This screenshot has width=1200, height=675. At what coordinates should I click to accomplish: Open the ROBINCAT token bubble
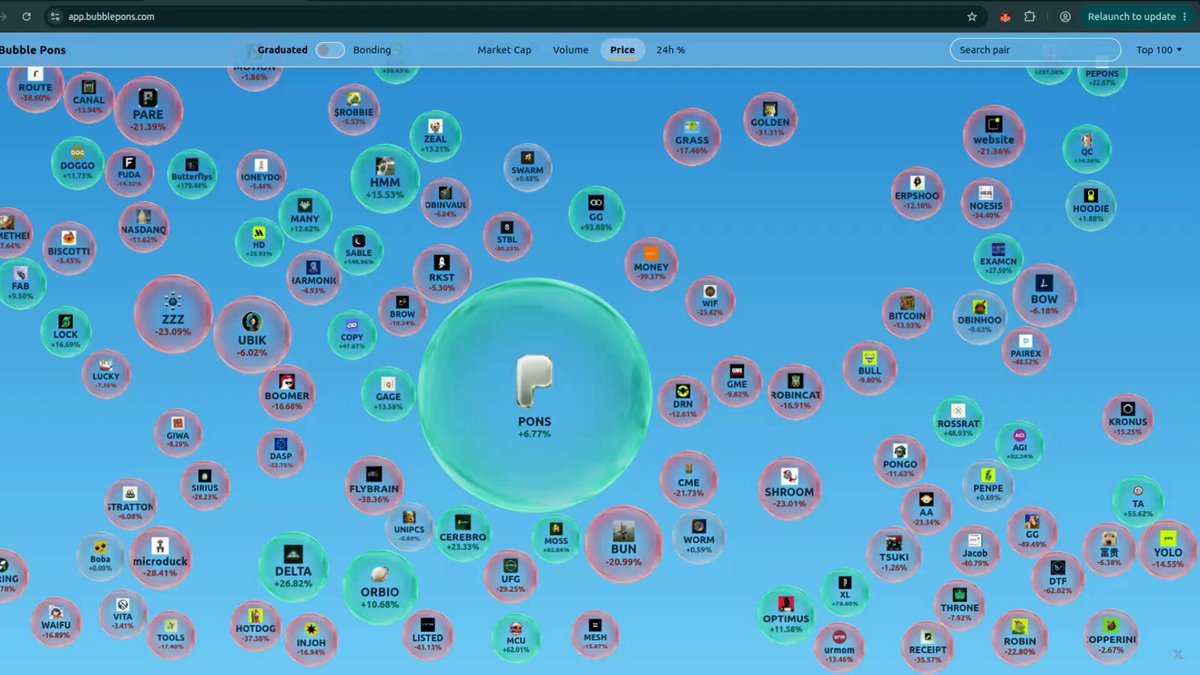(x=796, y=392)
